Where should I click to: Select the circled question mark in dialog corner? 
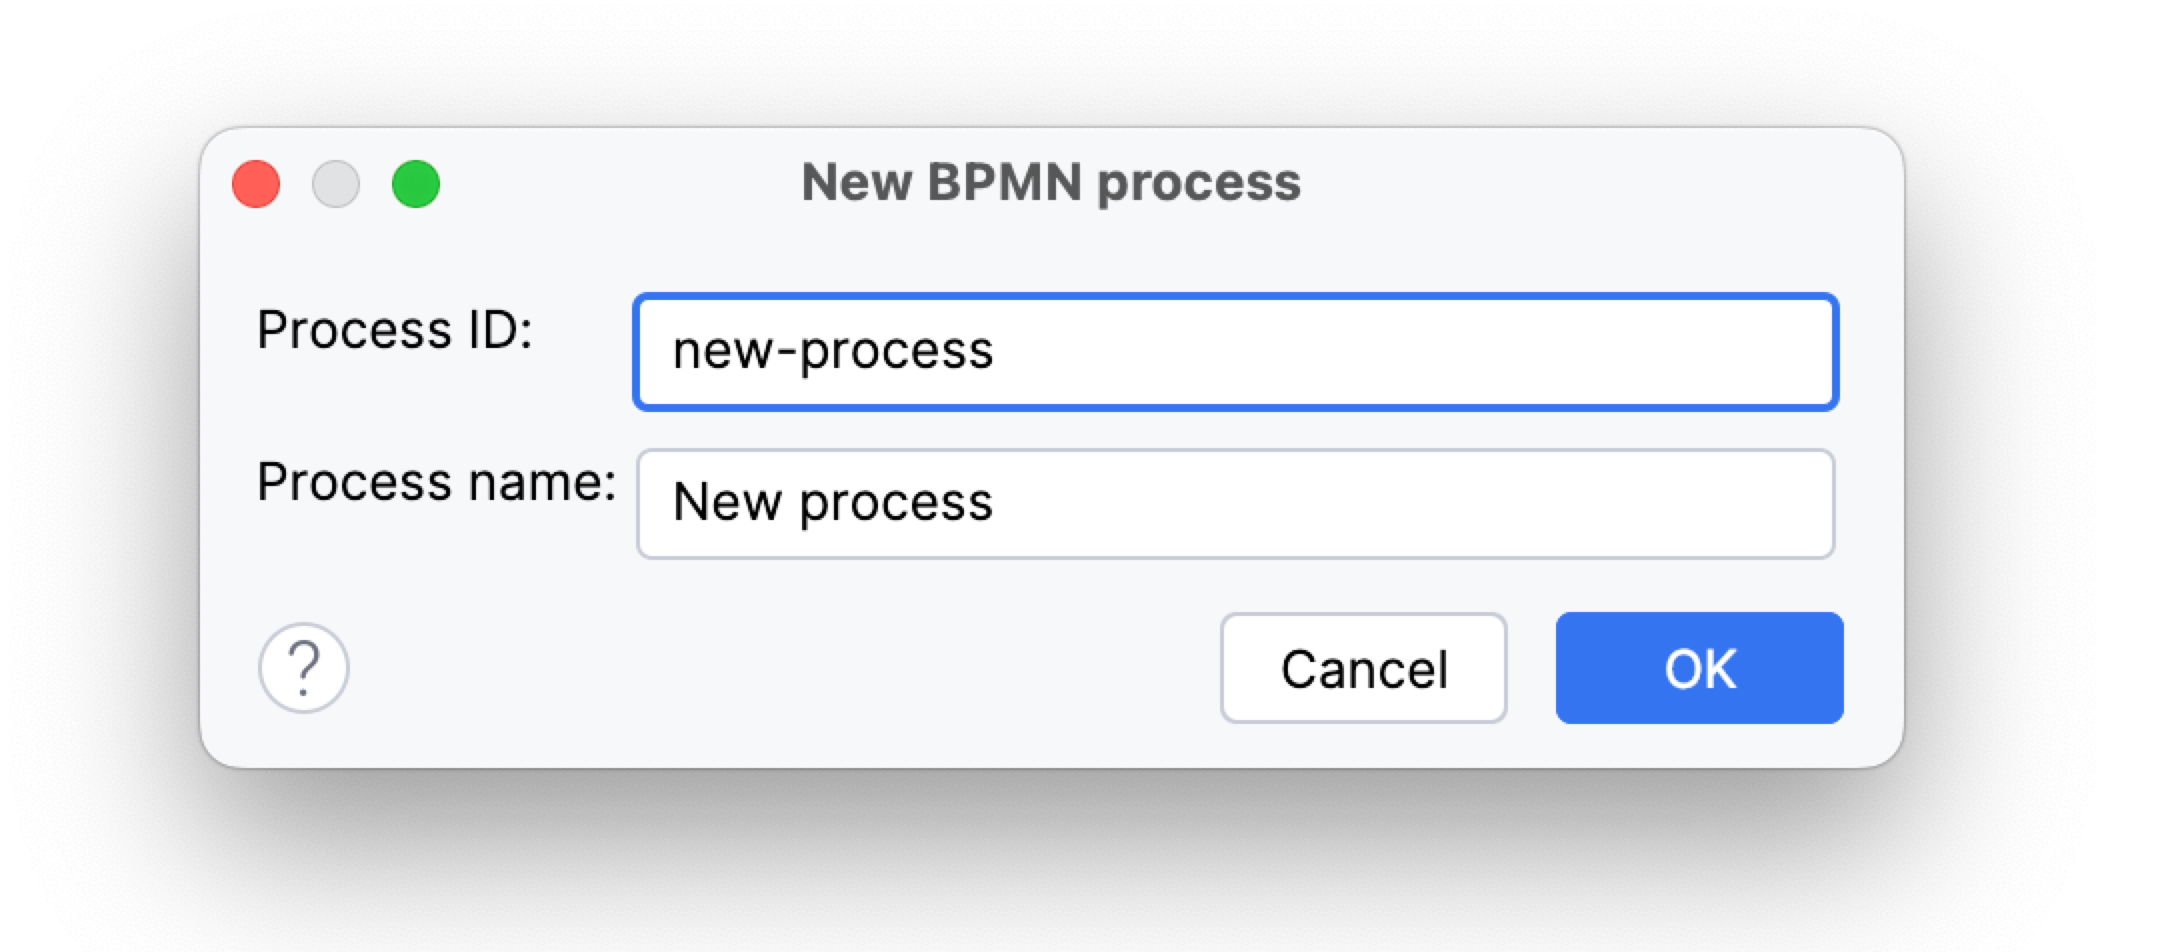[x=303, y=668]
